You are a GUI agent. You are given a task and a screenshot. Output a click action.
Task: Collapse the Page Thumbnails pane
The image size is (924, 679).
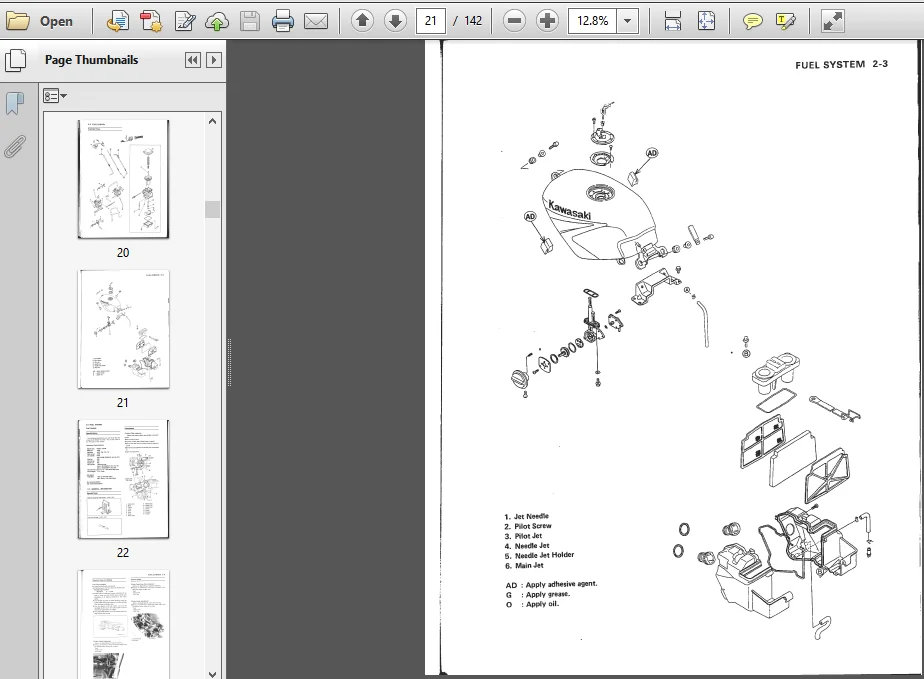pyautogui.click(x=192, y=60)
